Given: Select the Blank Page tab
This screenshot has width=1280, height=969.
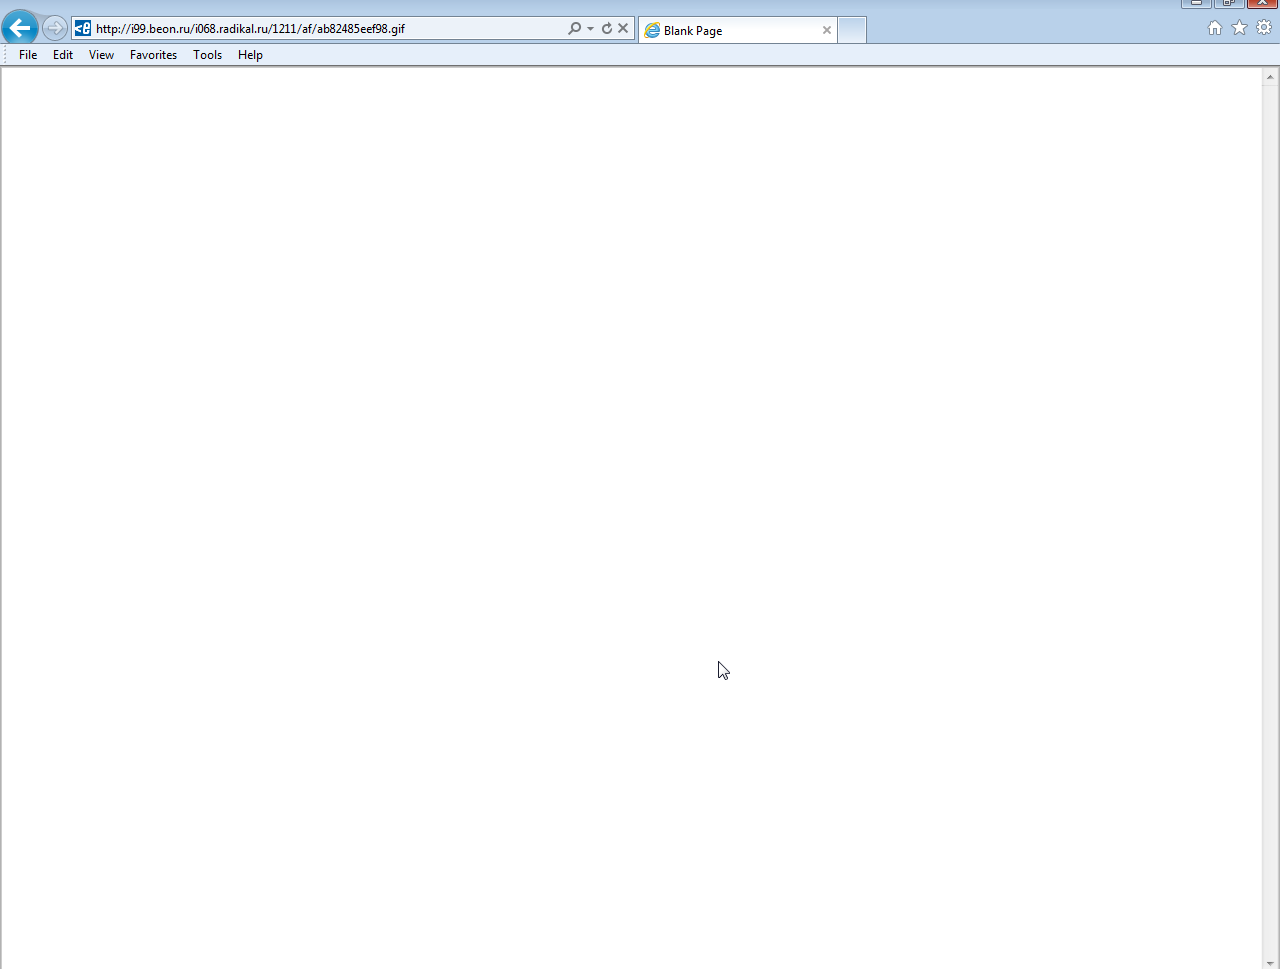Looking at the screenshot, I should click(x=737, y=30).
